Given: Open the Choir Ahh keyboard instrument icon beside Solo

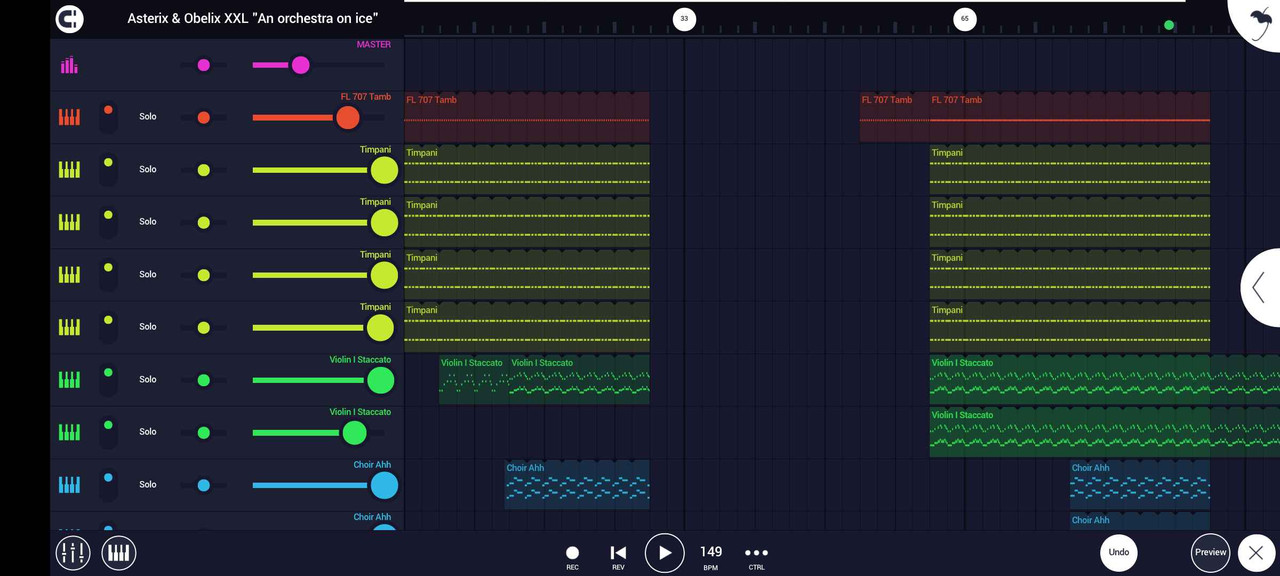Looking at the screenshot, I should pos(69,484).
